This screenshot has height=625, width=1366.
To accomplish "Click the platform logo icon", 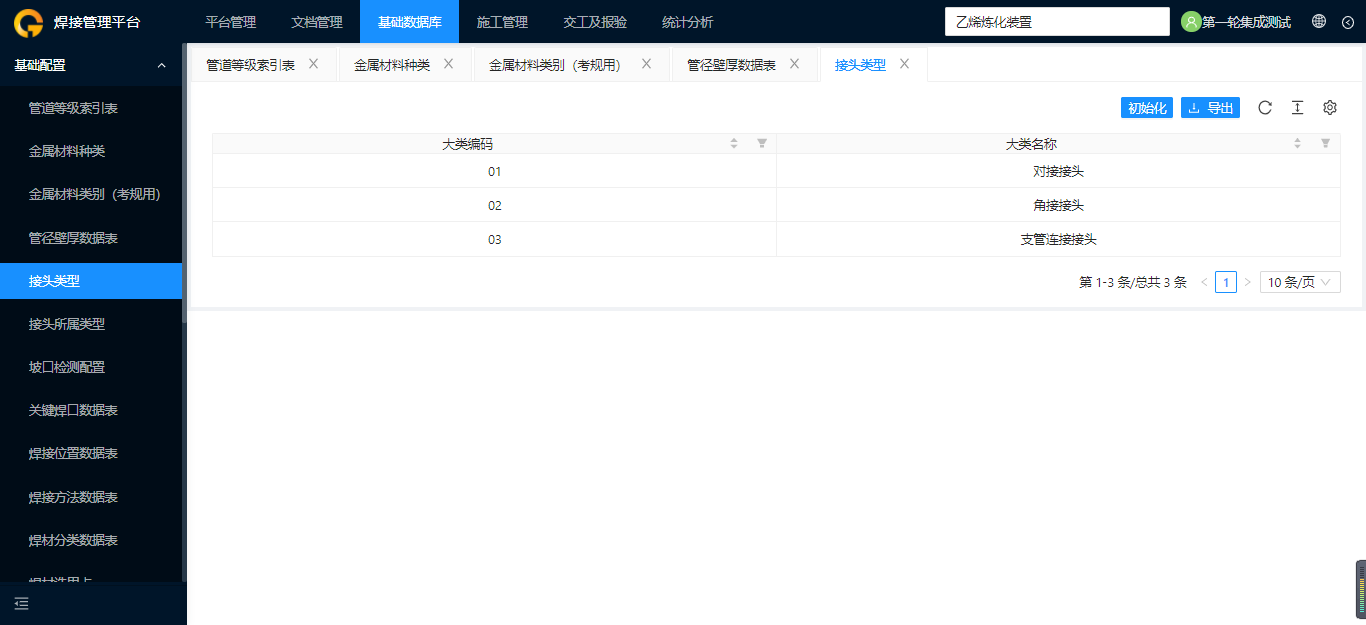I will click(28, 21).
